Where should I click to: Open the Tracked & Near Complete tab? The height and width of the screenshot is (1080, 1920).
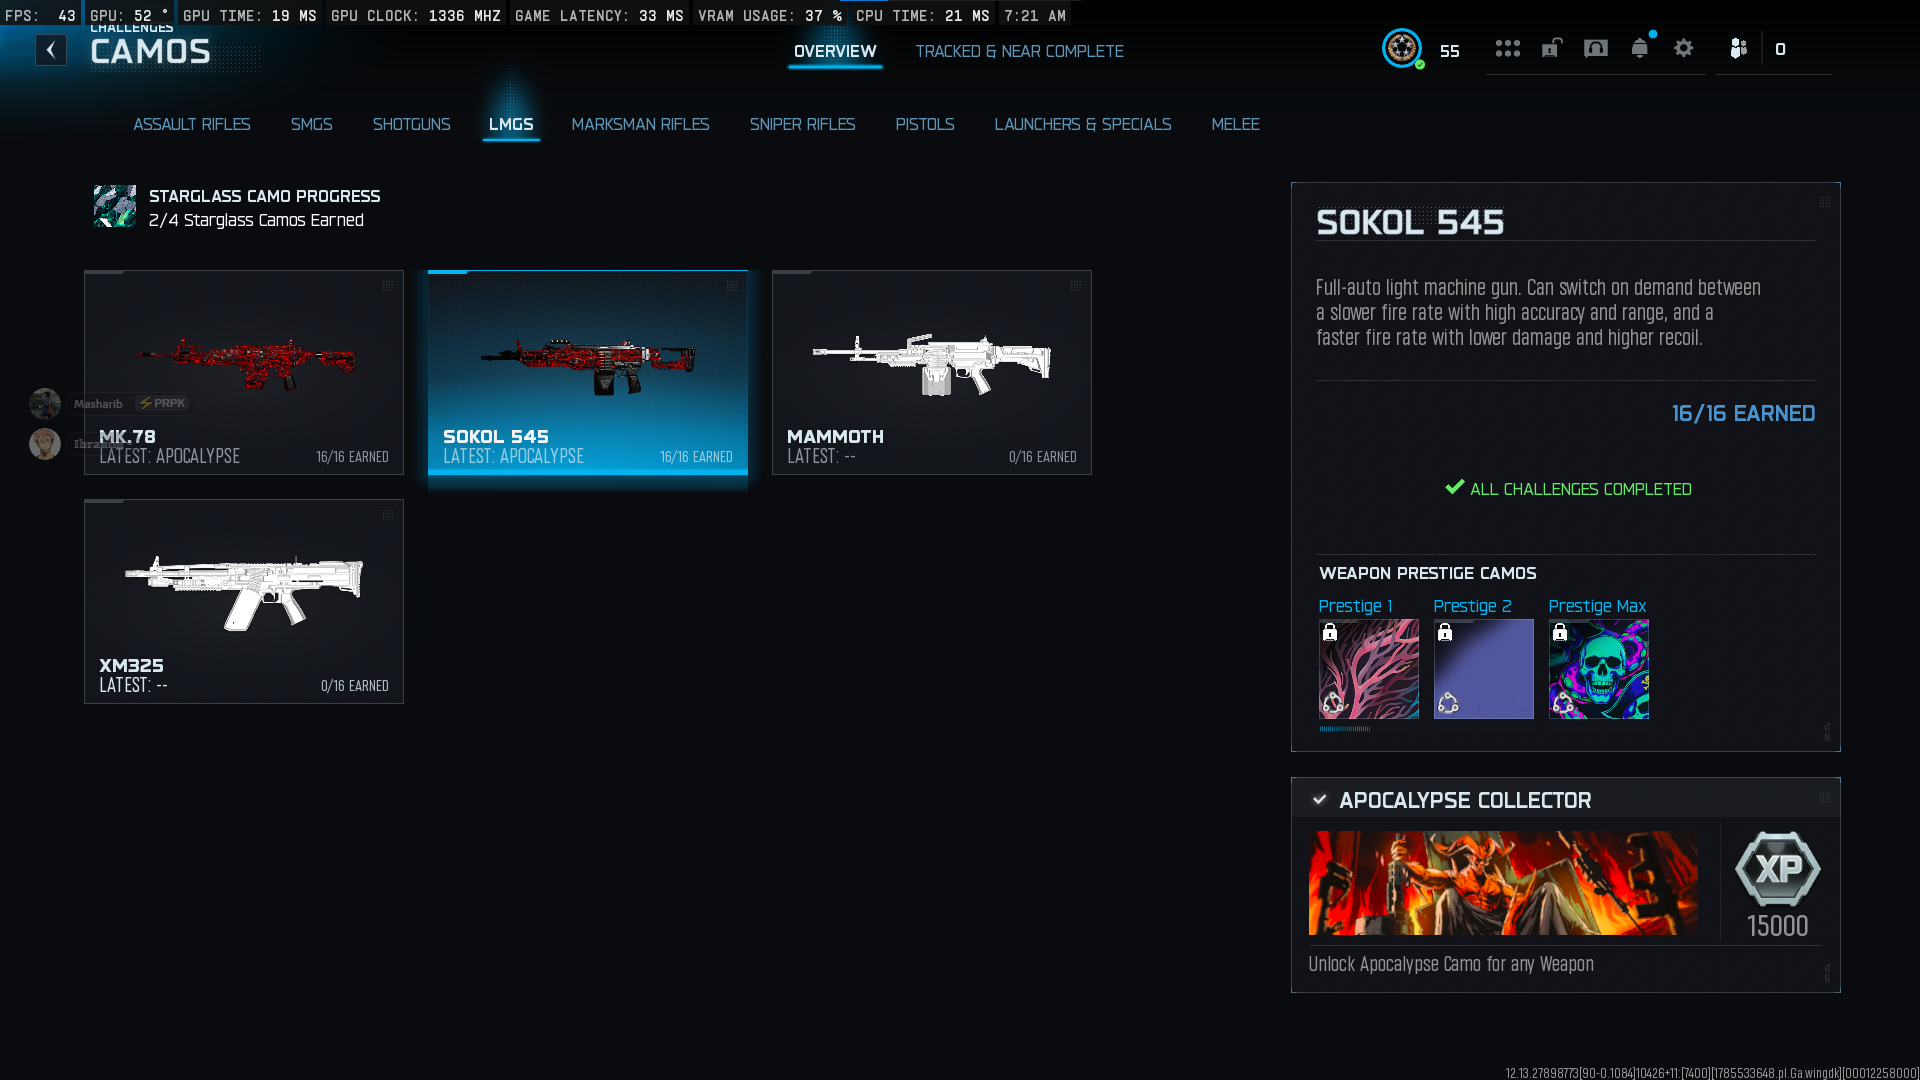(x=1019, y=51)
